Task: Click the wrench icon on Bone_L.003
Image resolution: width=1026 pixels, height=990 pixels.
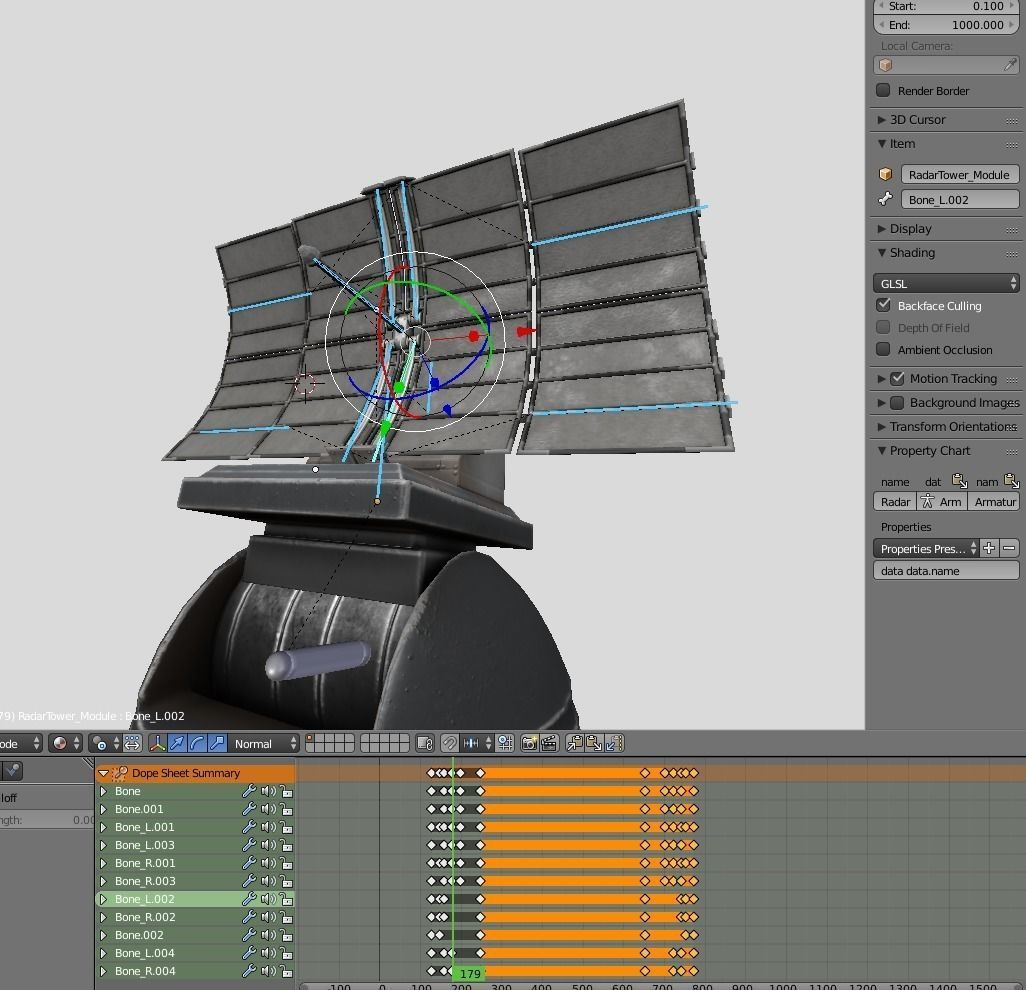Action: pyautogui.click(x=249, y=845)
